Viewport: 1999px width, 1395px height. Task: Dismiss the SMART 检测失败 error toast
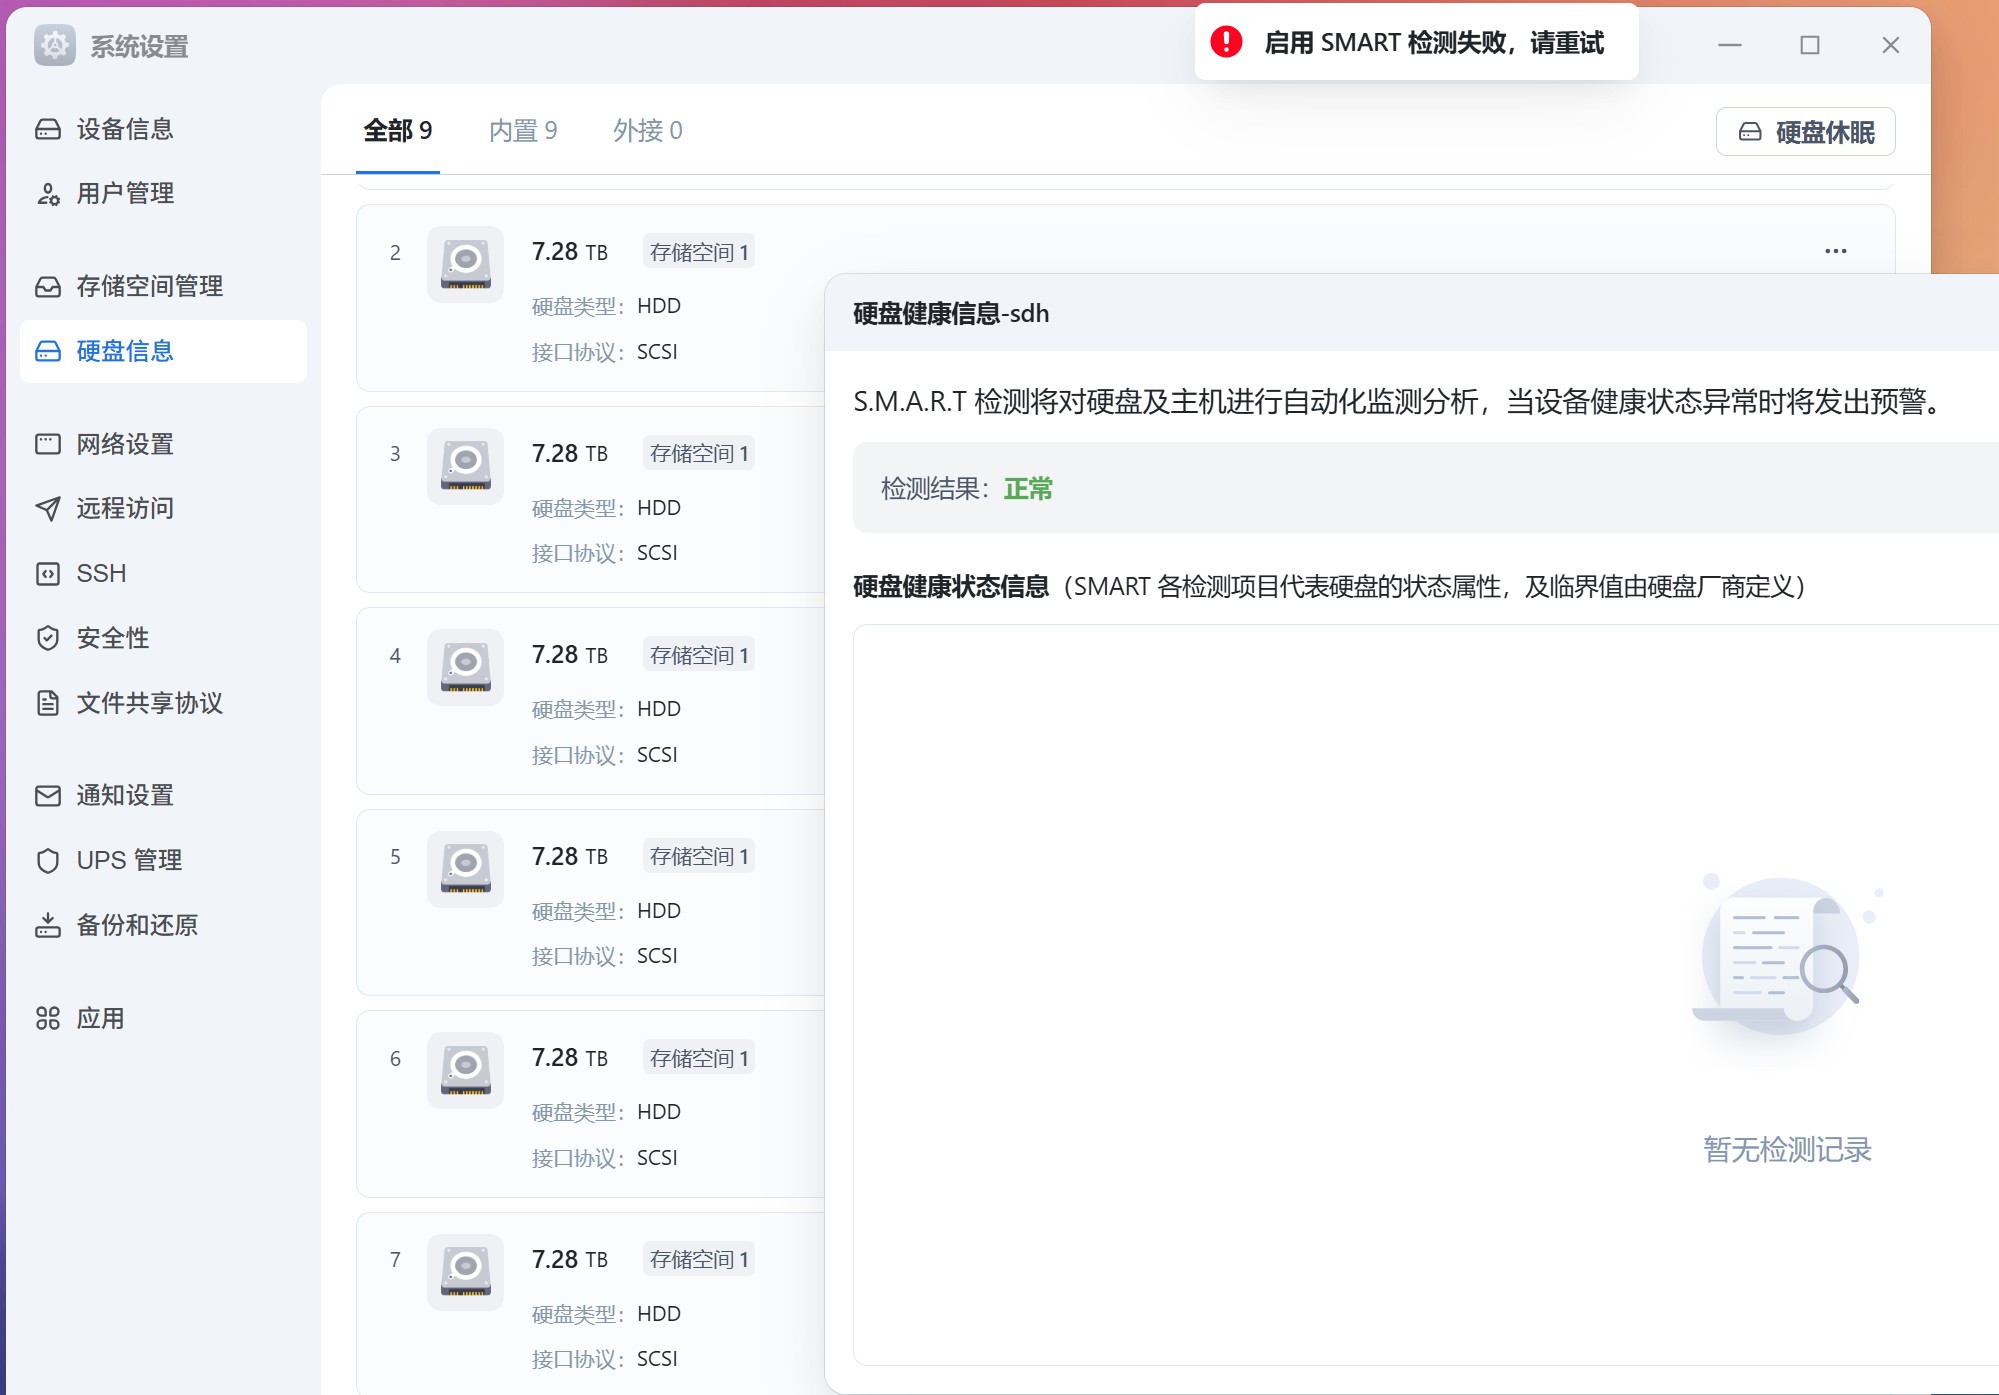pos(1414,42)
